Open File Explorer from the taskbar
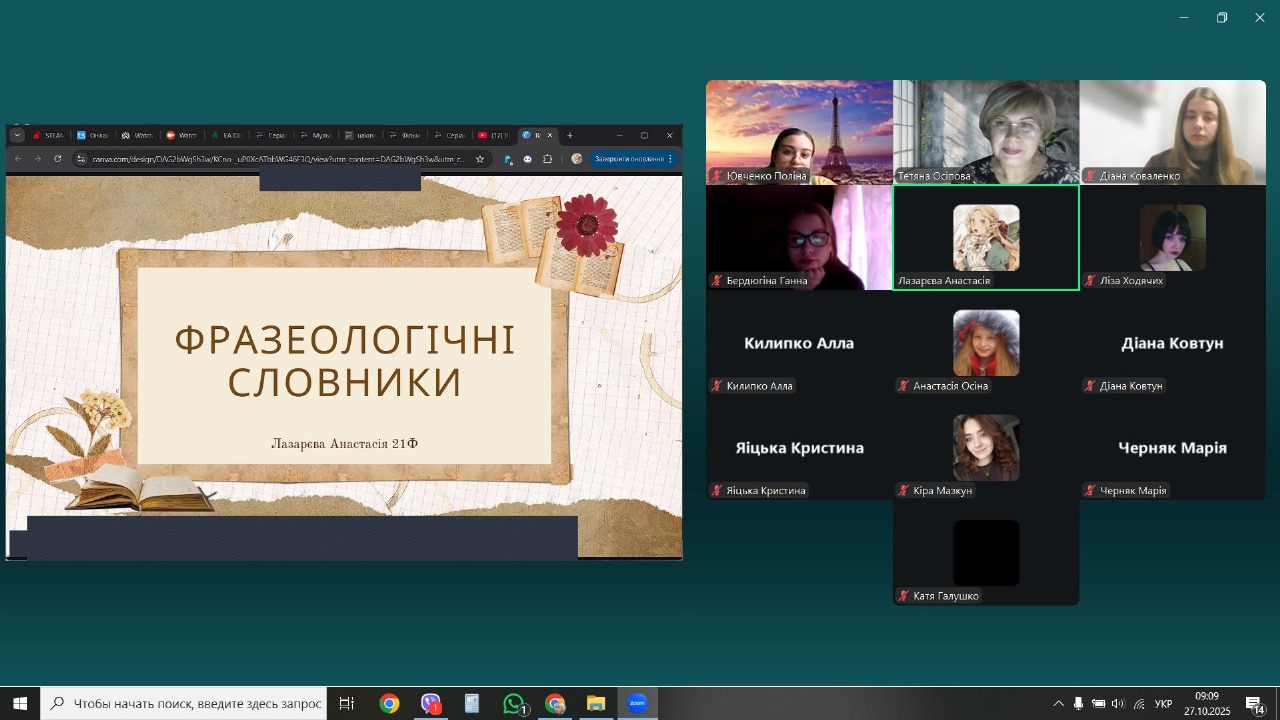1280x720 pixels. (596, 704)
